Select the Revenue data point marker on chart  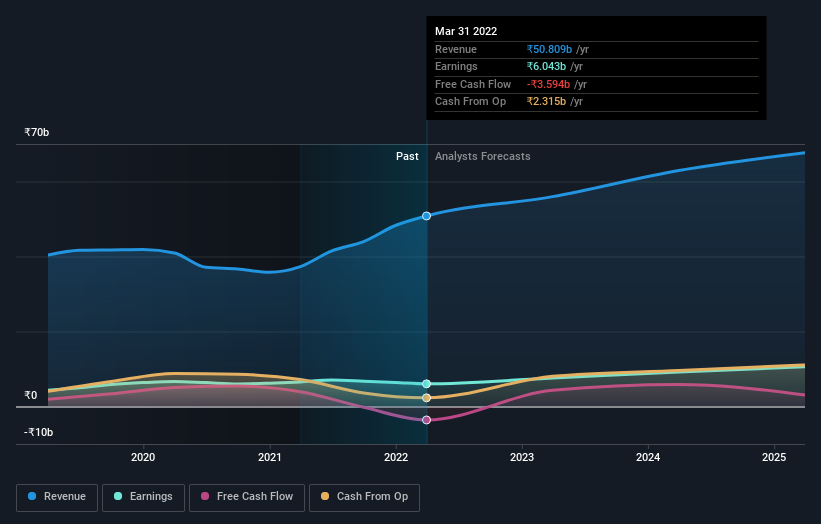tap(426, 216)
